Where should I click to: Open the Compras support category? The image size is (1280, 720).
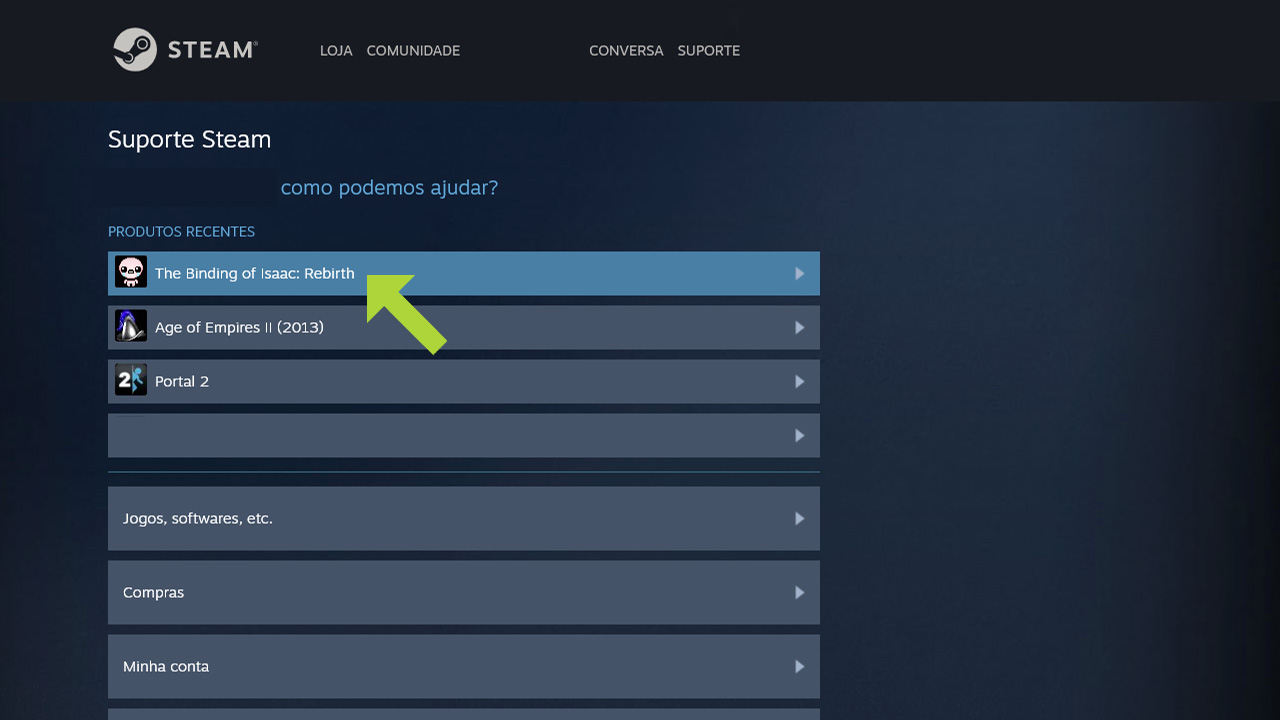[x=464, y=592]
